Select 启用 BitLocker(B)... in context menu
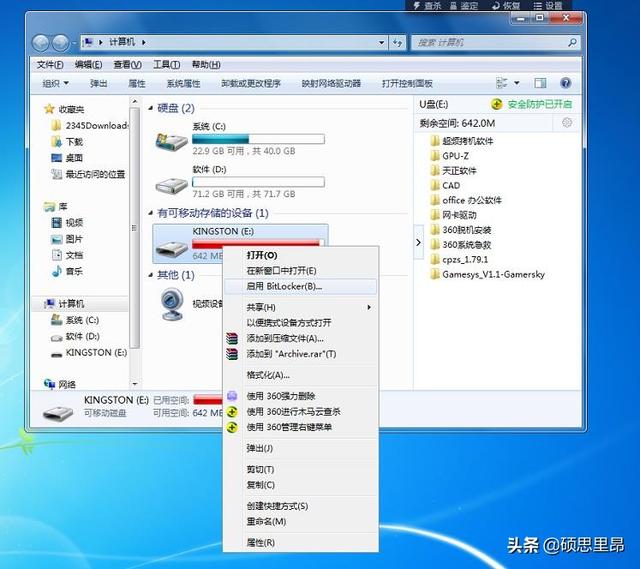This screenshot has width=640, height=569. pyautogui.click(x=285, y=286)
